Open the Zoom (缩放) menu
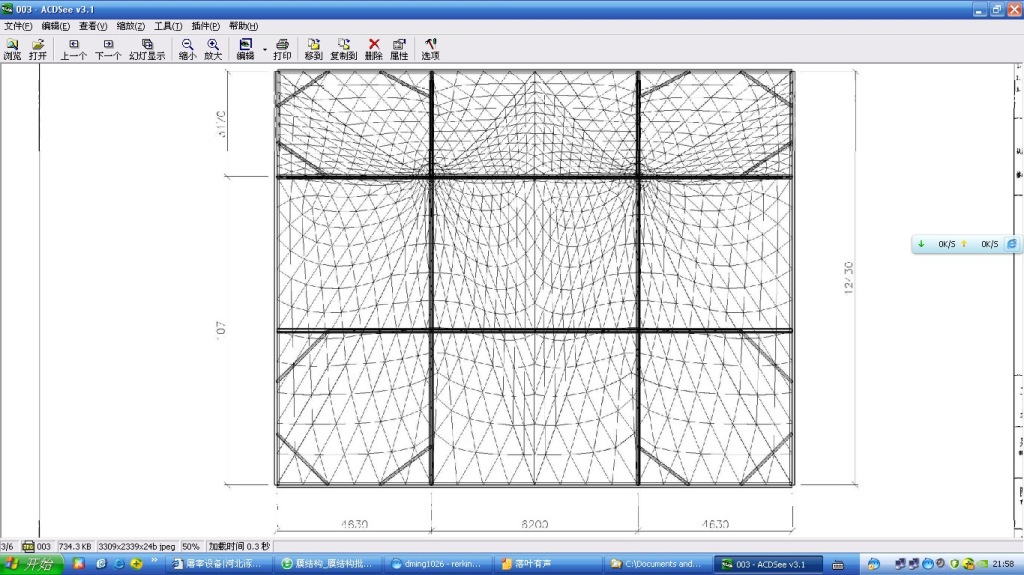 pyautogui.click(x=130, y=26)
